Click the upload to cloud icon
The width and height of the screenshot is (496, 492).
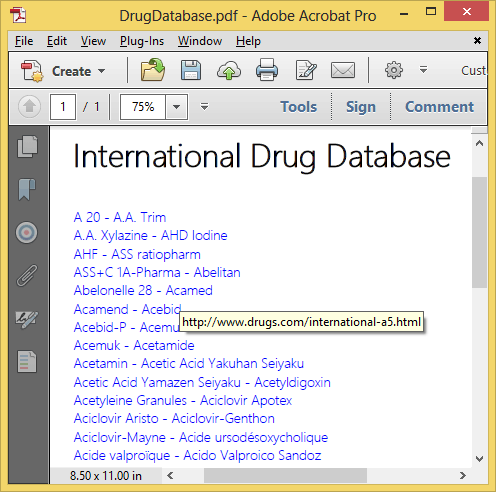point(229,70)
